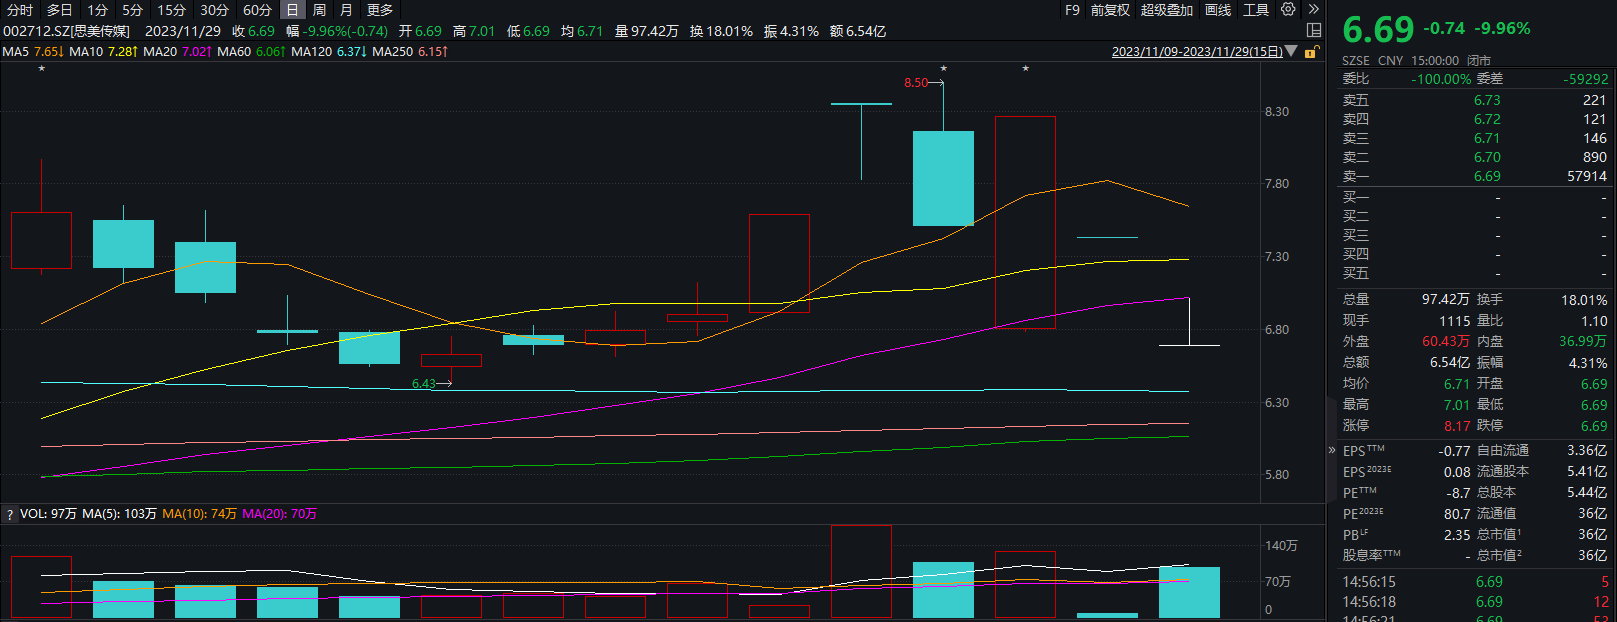
Task: Click the volume MA(5): 103万 label
Action: tap(119, 514)
